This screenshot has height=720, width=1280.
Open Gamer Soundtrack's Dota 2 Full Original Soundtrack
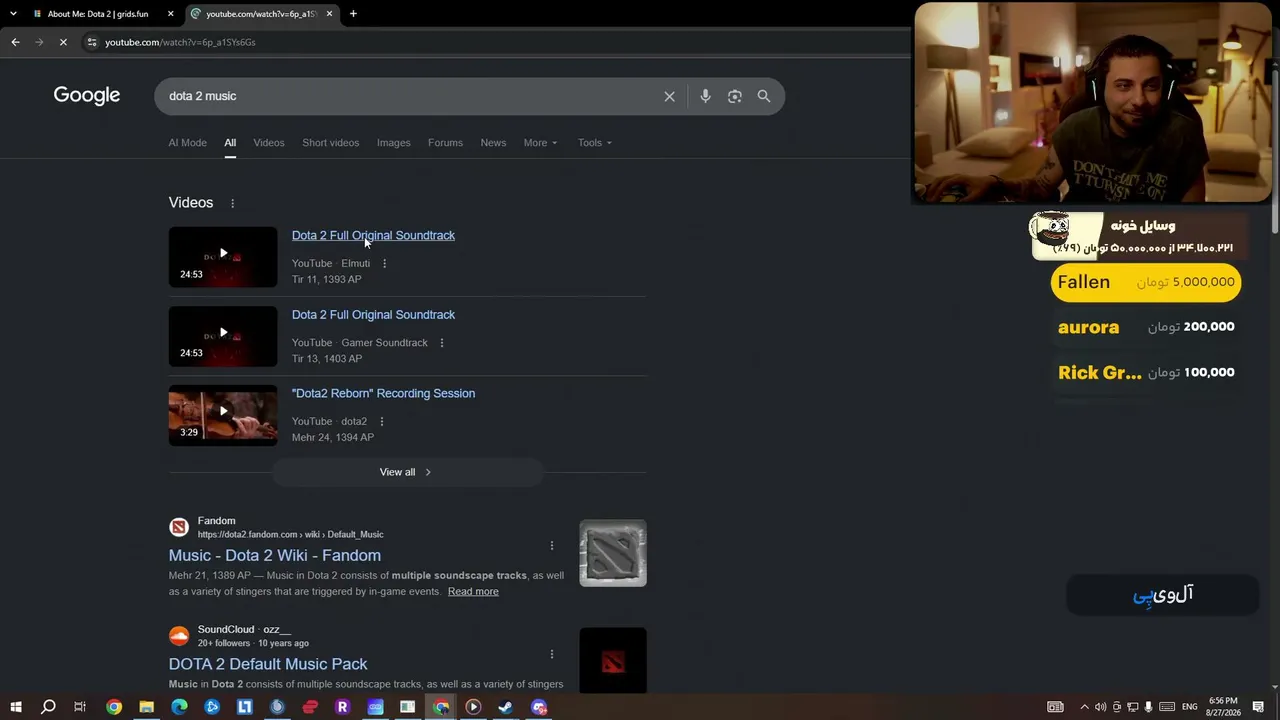coord(373,315)
